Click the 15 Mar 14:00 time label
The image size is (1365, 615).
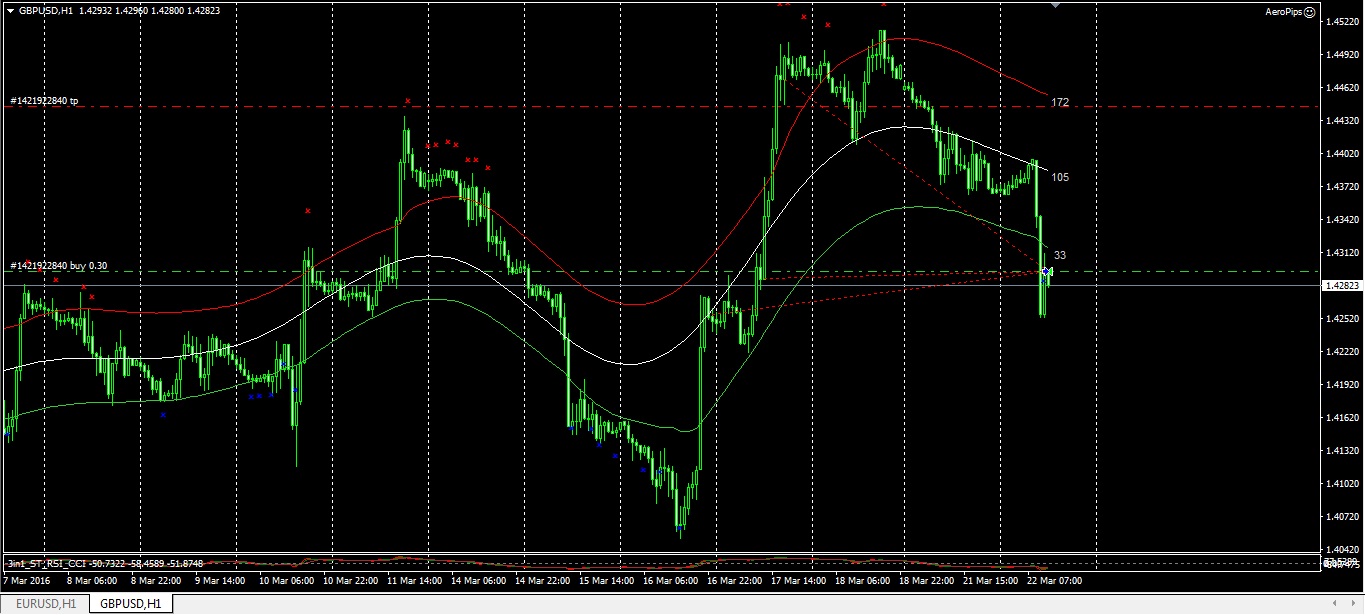605,580
